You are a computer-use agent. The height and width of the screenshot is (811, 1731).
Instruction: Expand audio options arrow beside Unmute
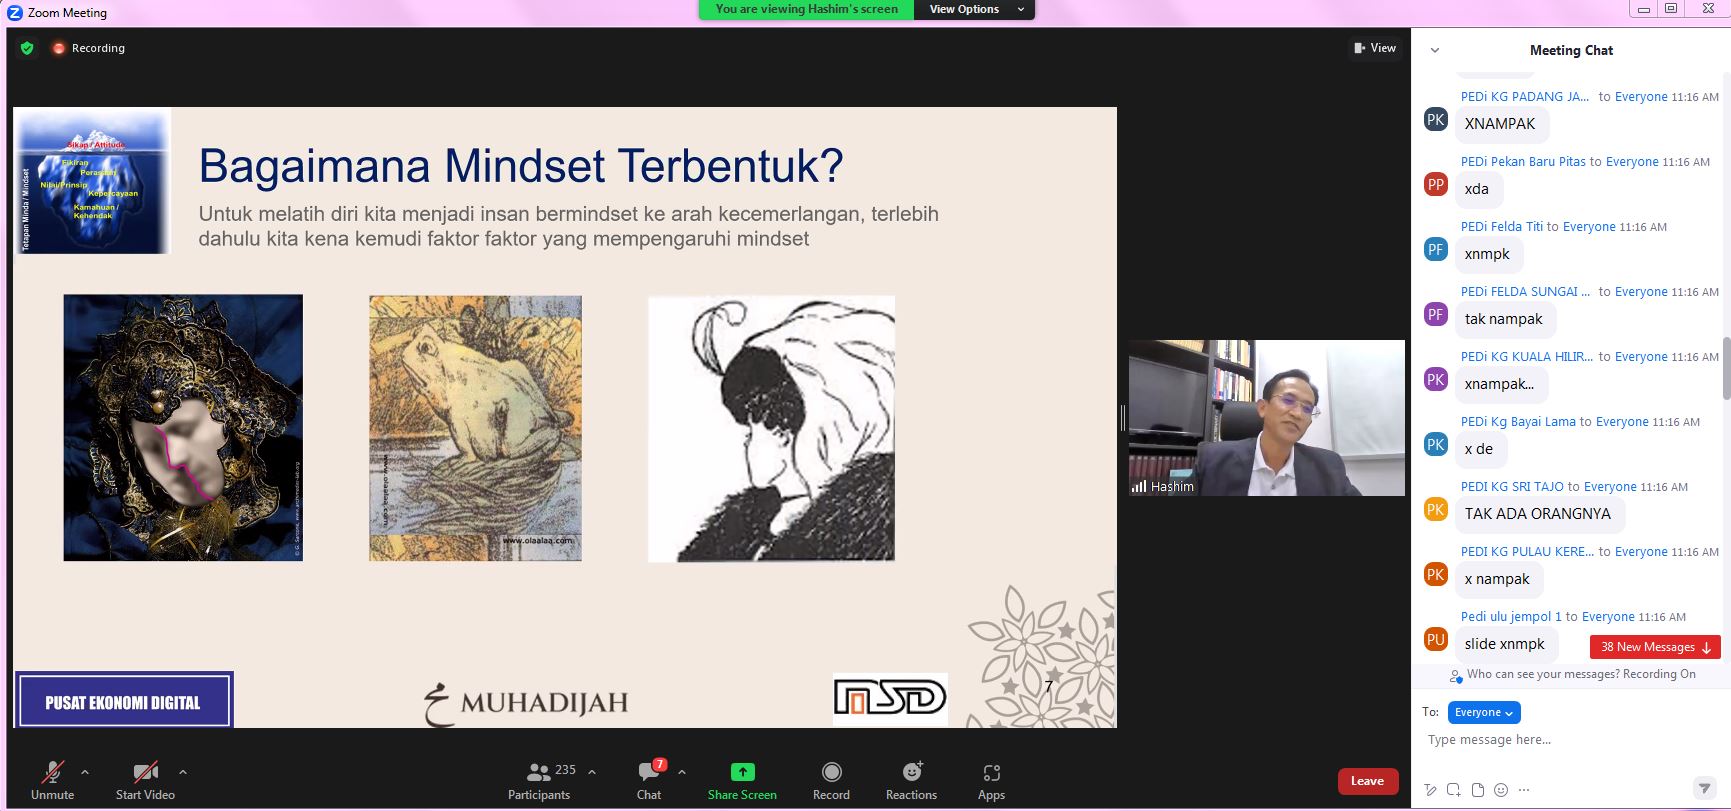click(x=85, y=772)
